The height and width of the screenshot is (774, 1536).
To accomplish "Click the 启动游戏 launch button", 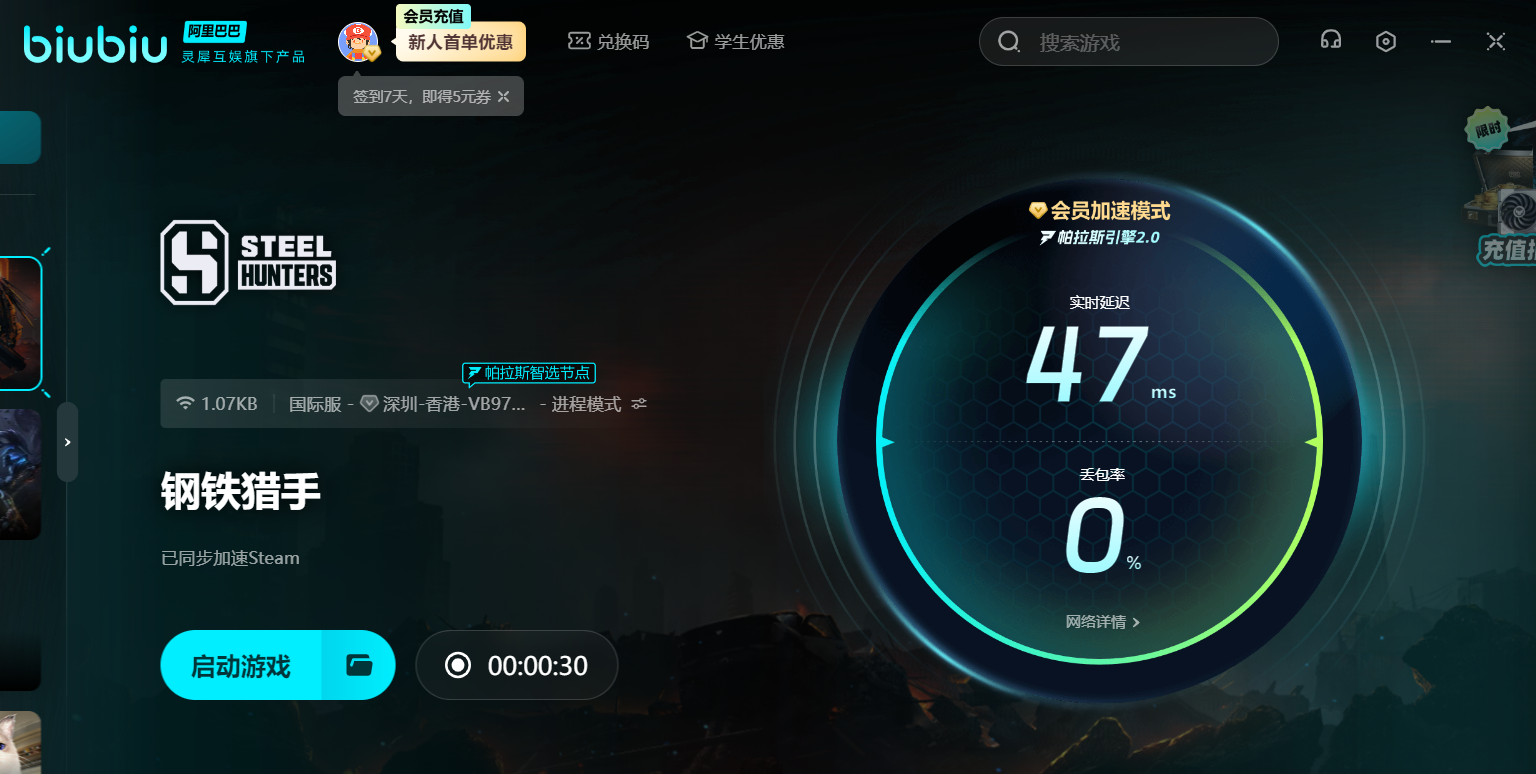I will coord(241,665).
